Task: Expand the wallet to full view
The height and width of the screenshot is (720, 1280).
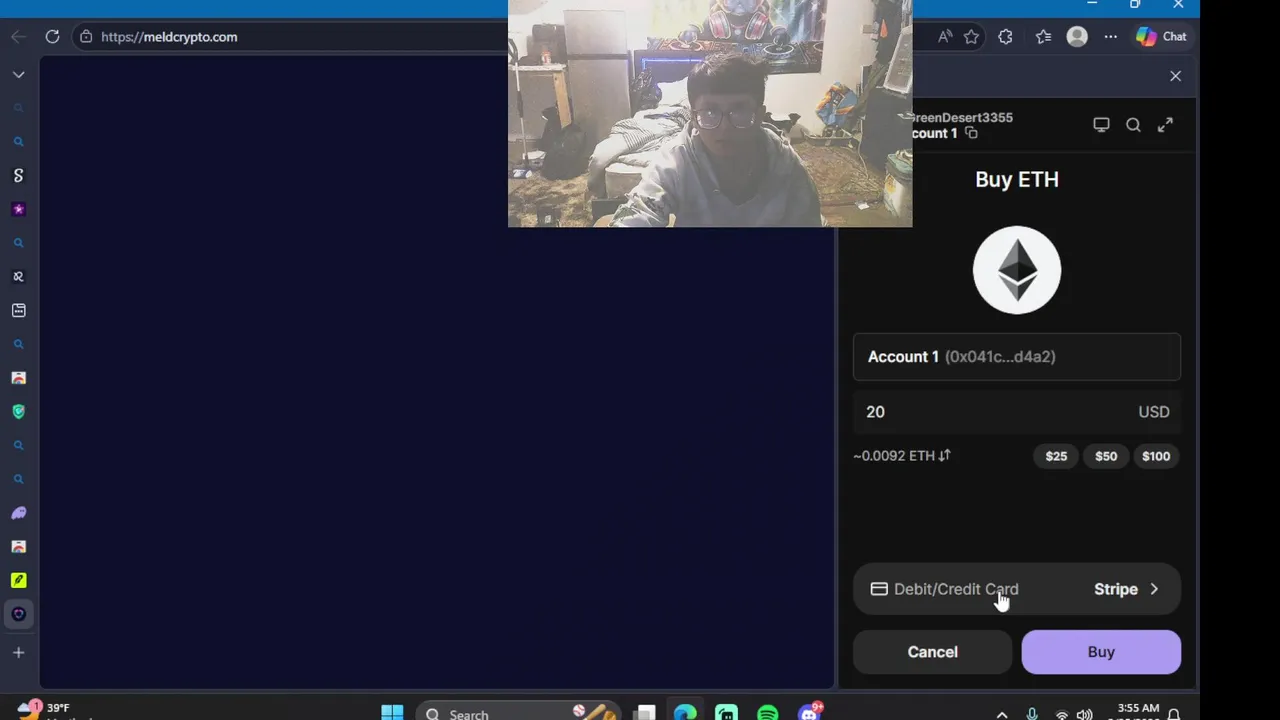Action: click(1165, 125)
